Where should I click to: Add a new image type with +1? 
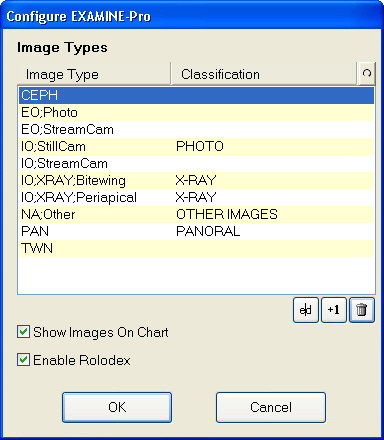click(x=334, y=310)
